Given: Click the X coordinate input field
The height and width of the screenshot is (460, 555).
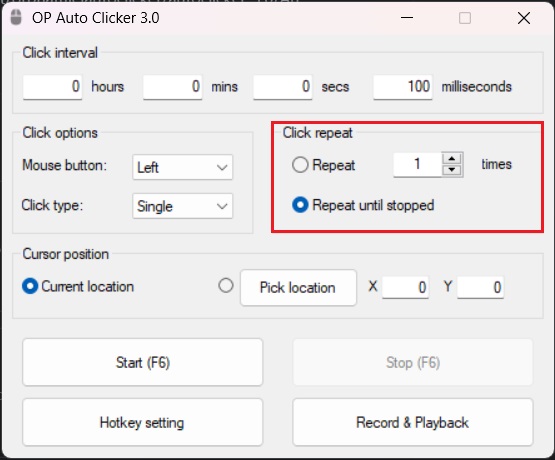Looking at the screenshot, I should (405, 287).
